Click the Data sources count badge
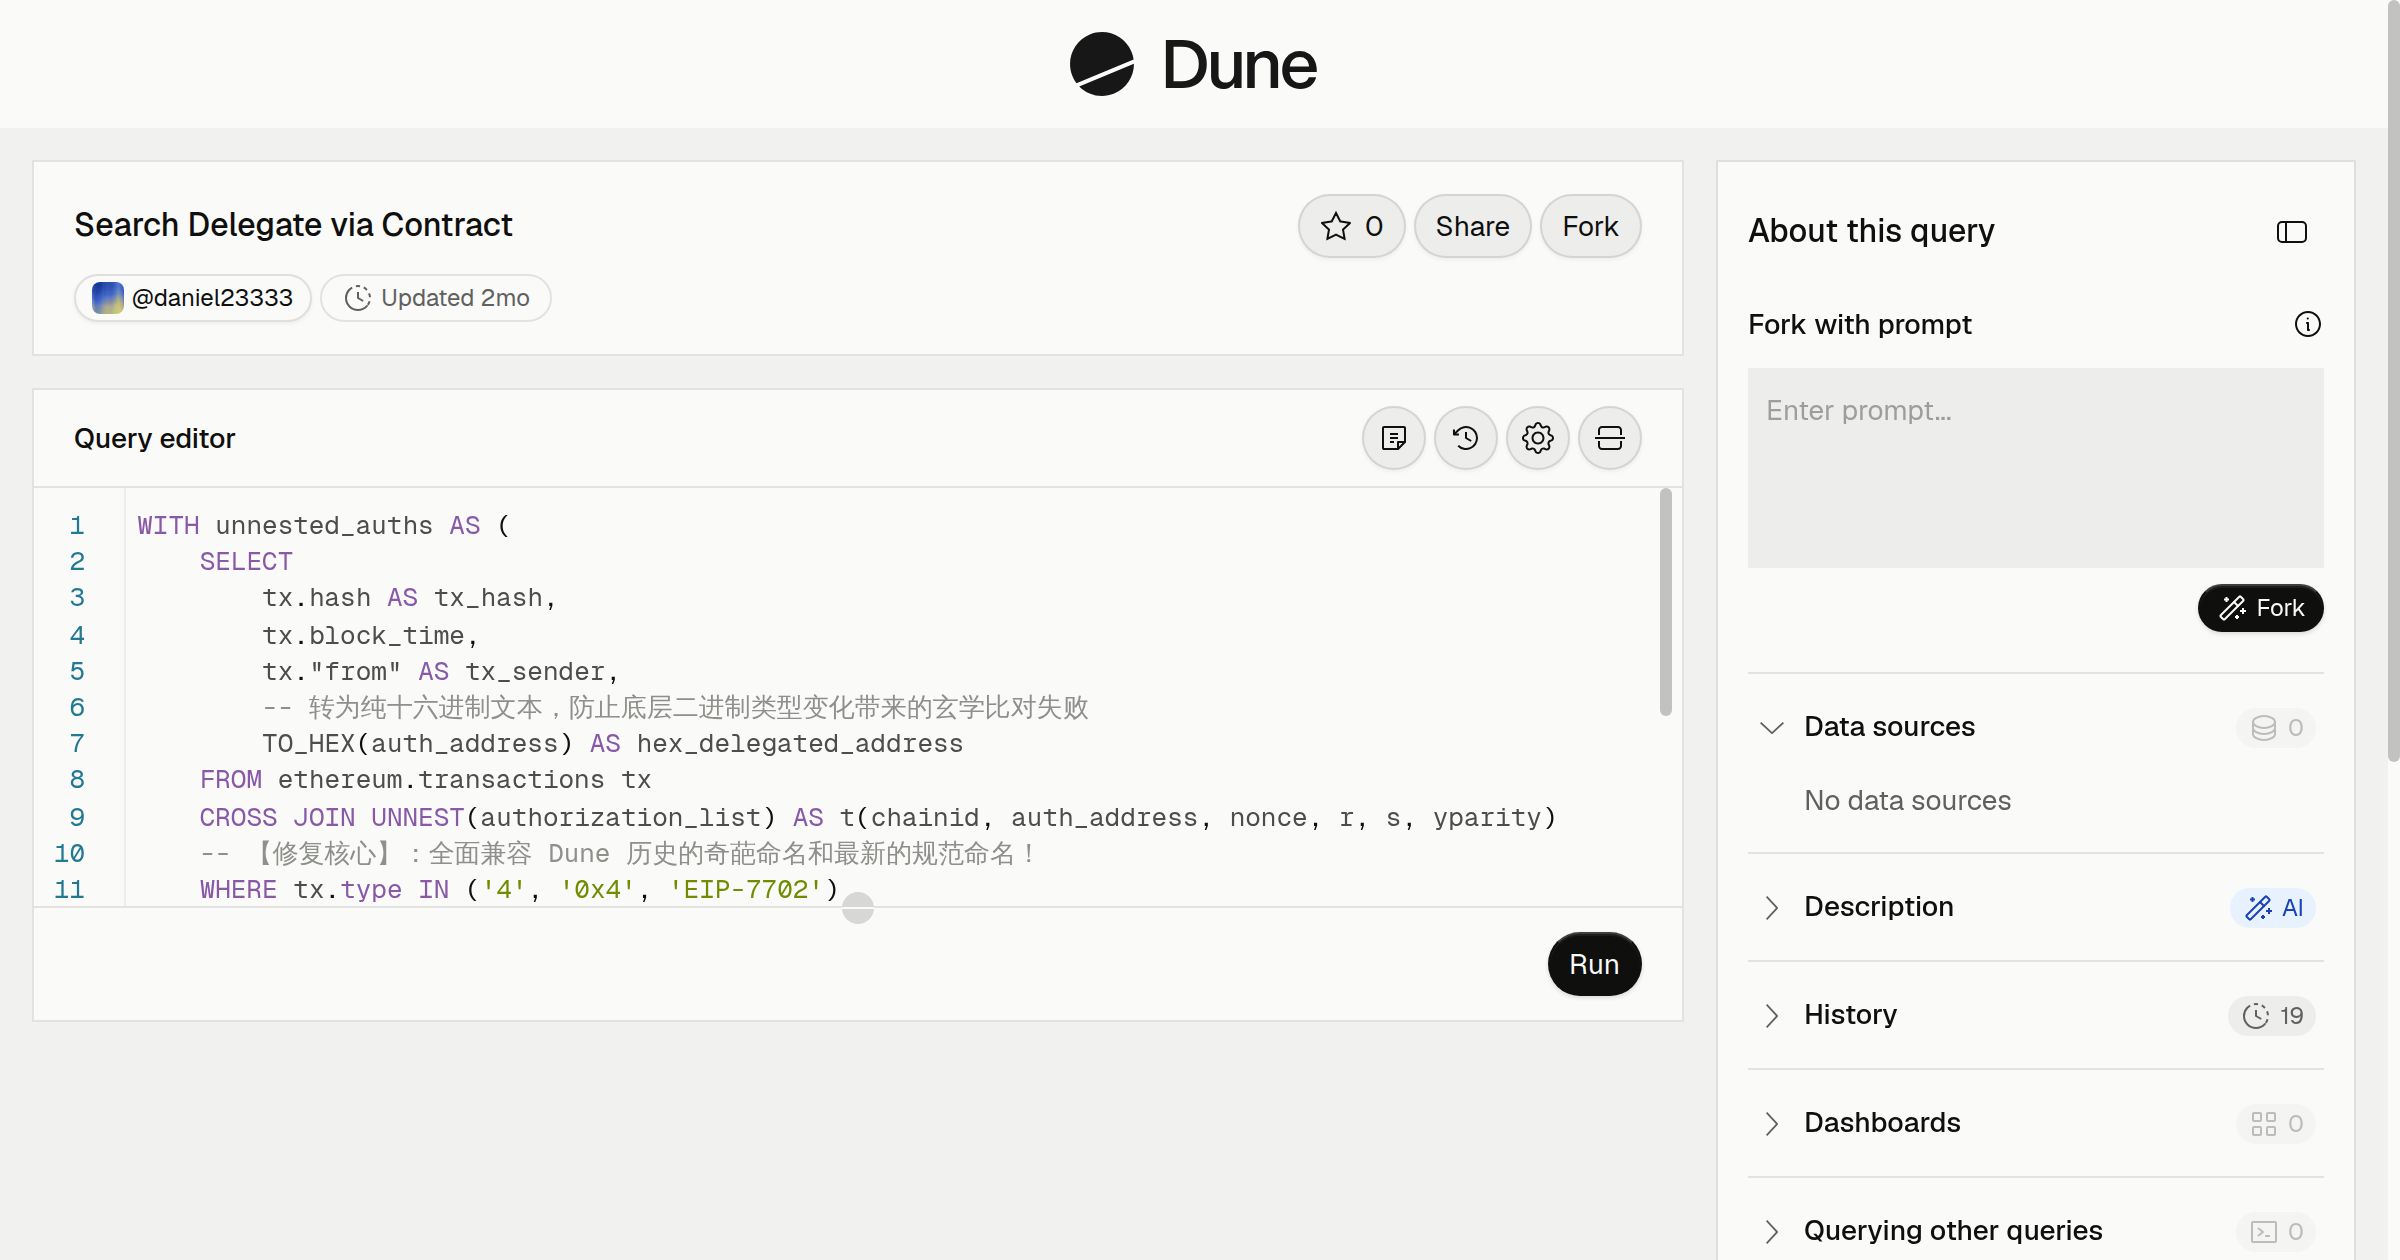The width and height of the screenshot is (2400, 1260). pyautogui.click(x=2276, y=727)
